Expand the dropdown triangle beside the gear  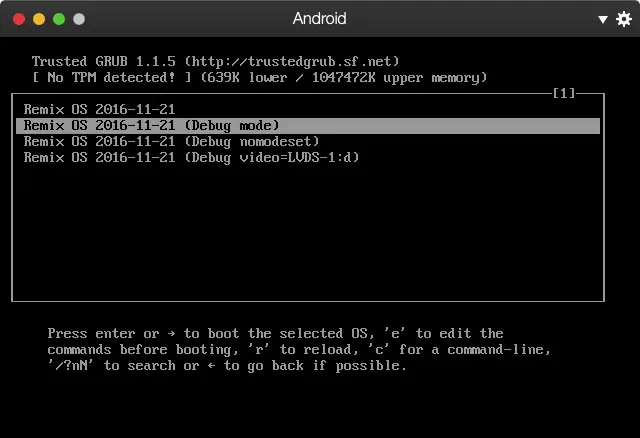(x=603, y=19)
